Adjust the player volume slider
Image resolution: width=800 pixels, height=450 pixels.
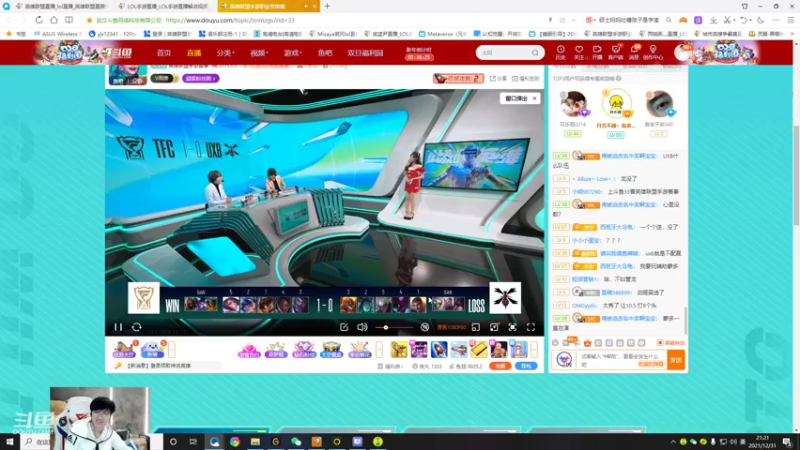394,327
